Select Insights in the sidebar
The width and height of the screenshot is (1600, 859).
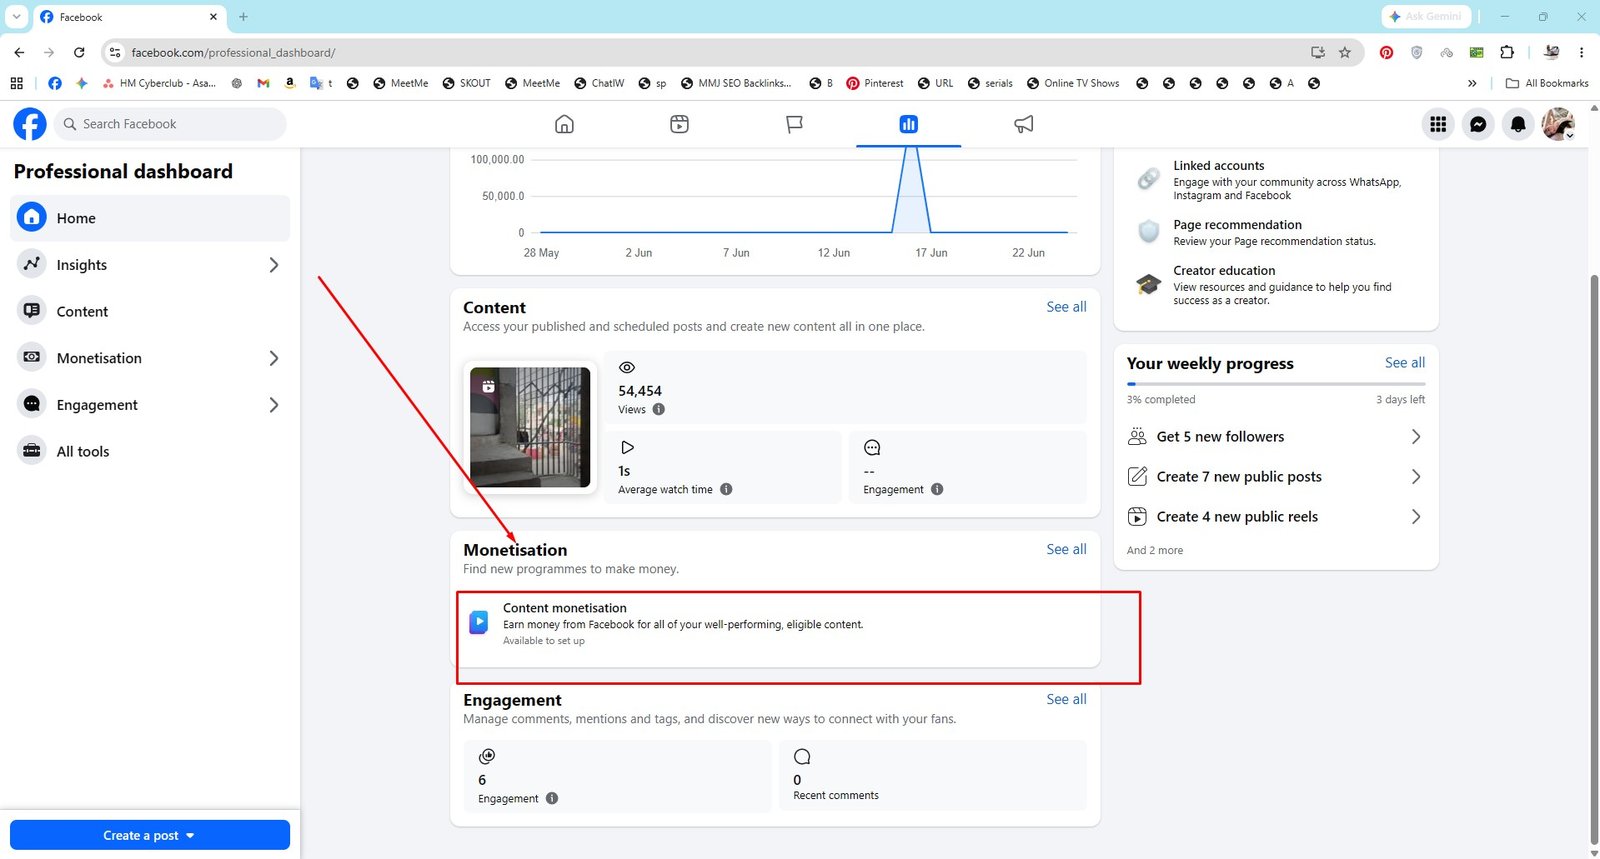coord(150,265)
